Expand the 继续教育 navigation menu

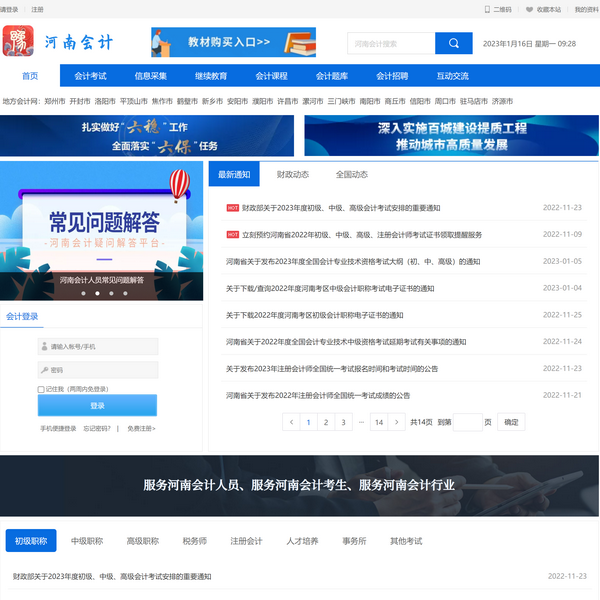tap(211, 76)
